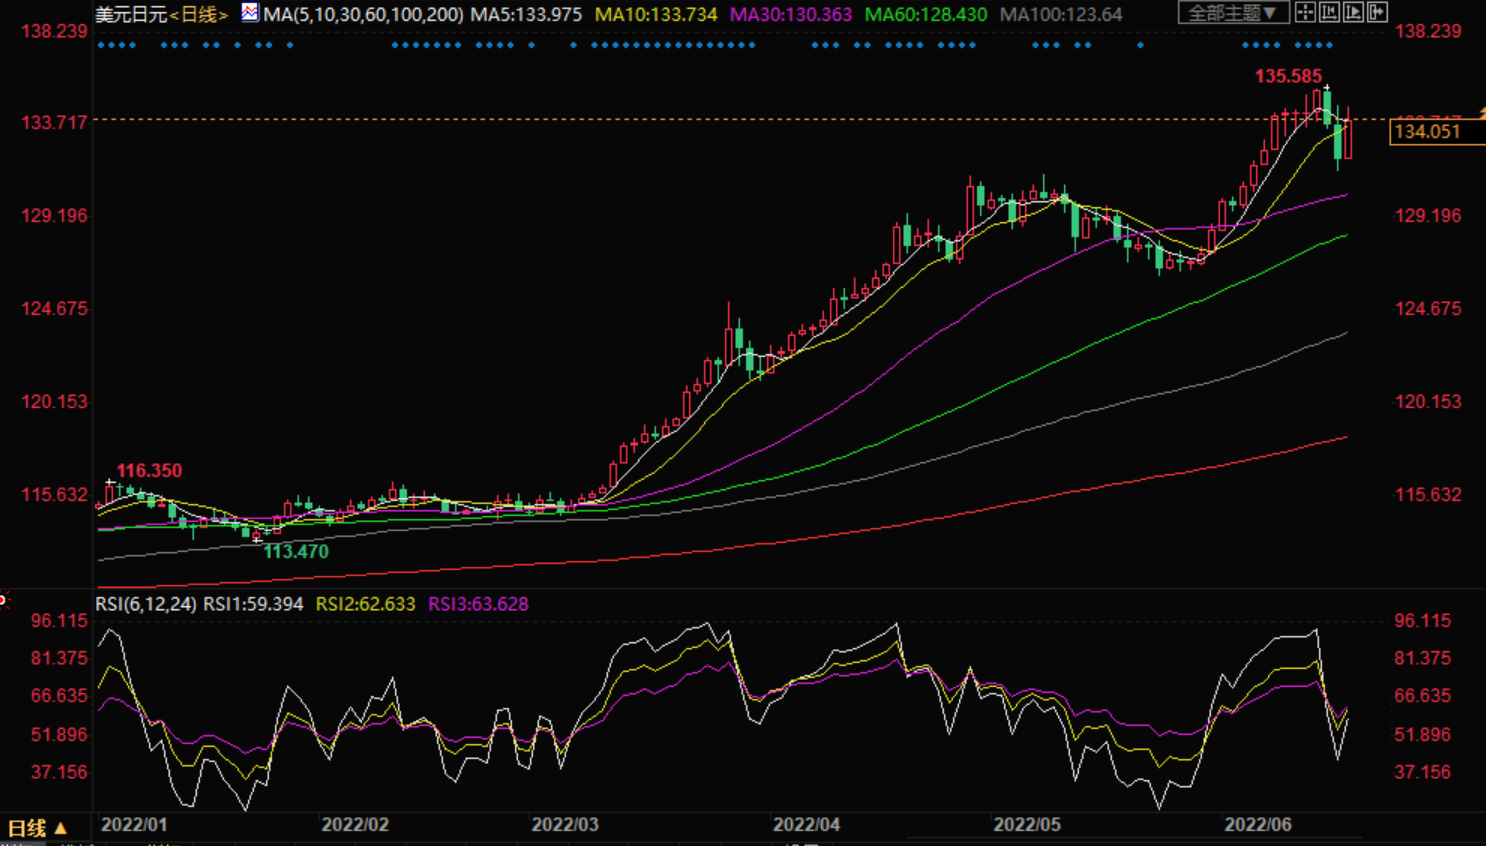Click the MA30 magenta value label
The image size is (1486, 846).
(791, 15)
